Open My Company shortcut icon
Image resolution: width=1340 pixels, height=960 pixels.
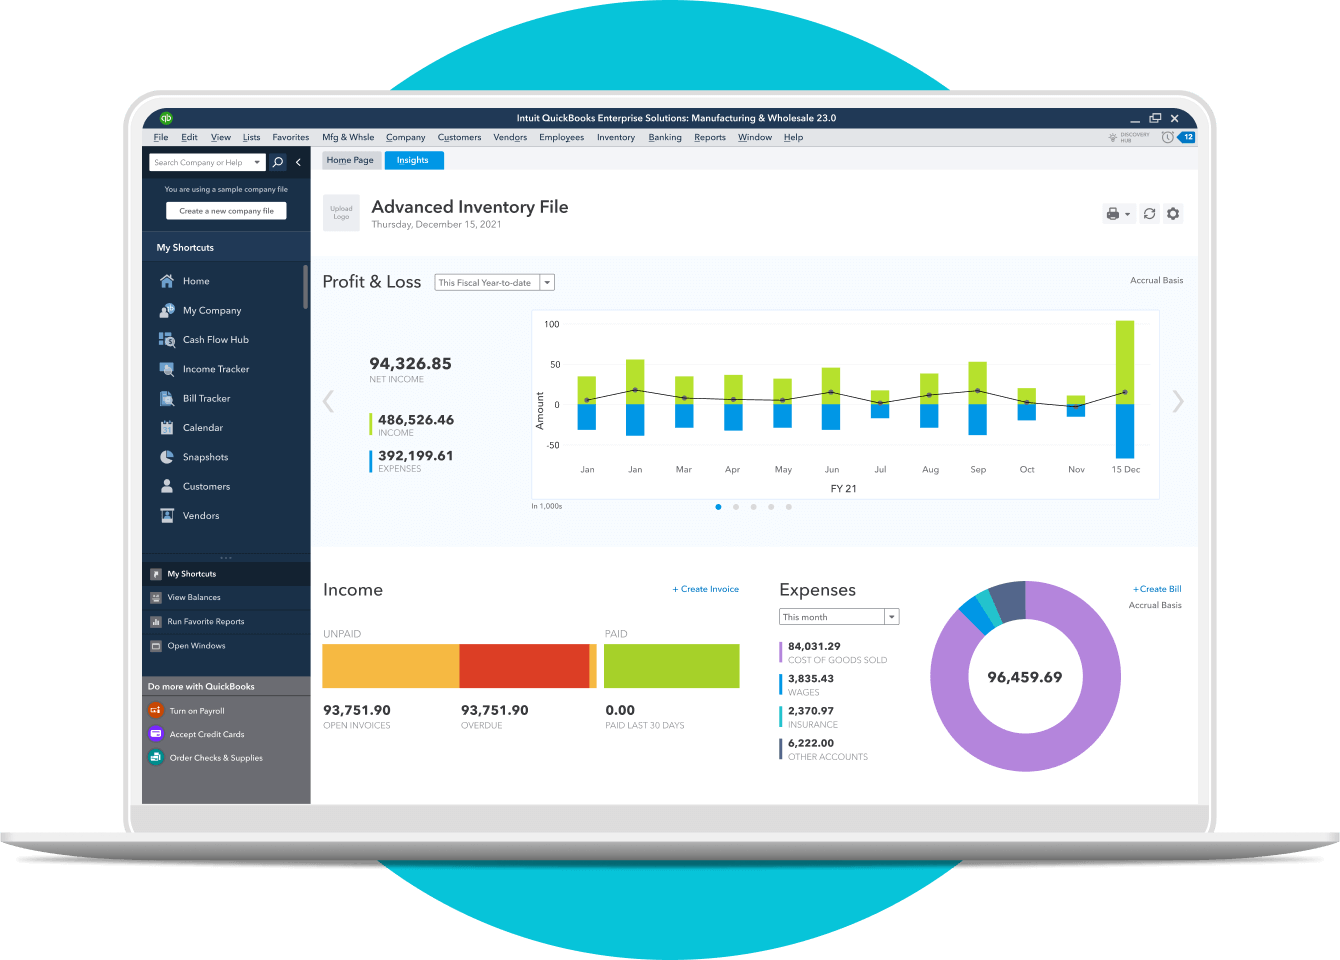point(167,311)
